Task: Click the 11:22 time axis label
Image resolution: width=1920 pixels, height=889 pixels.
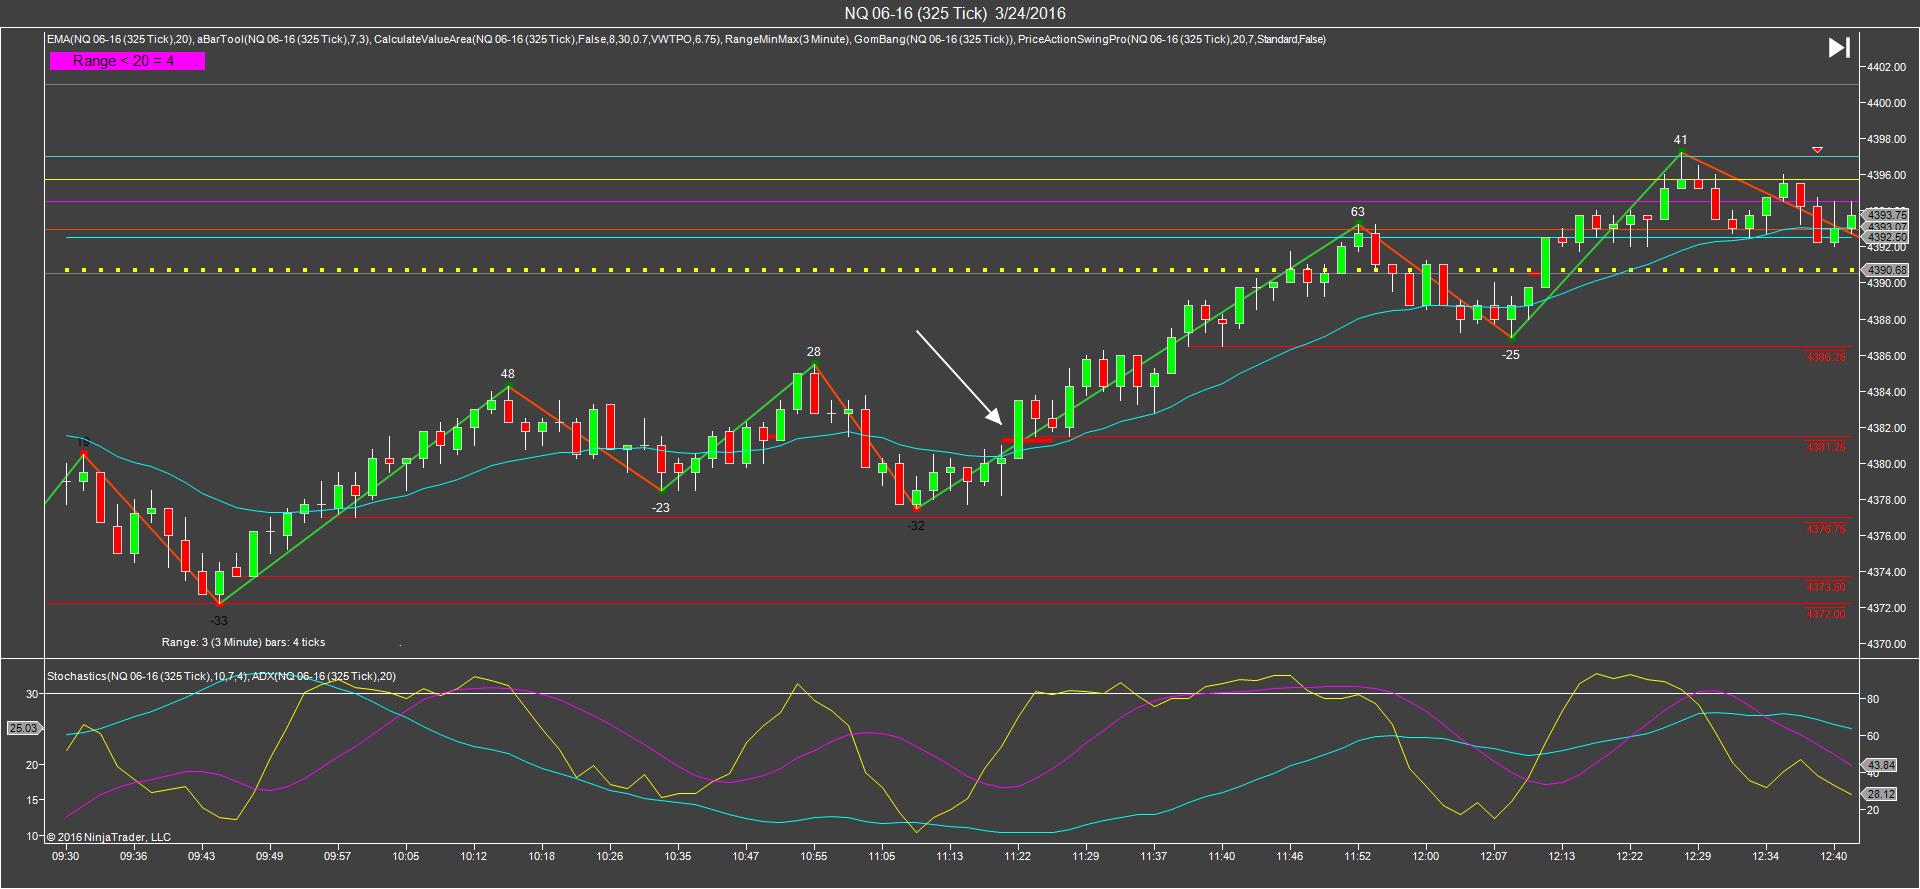Action: 1017,856
